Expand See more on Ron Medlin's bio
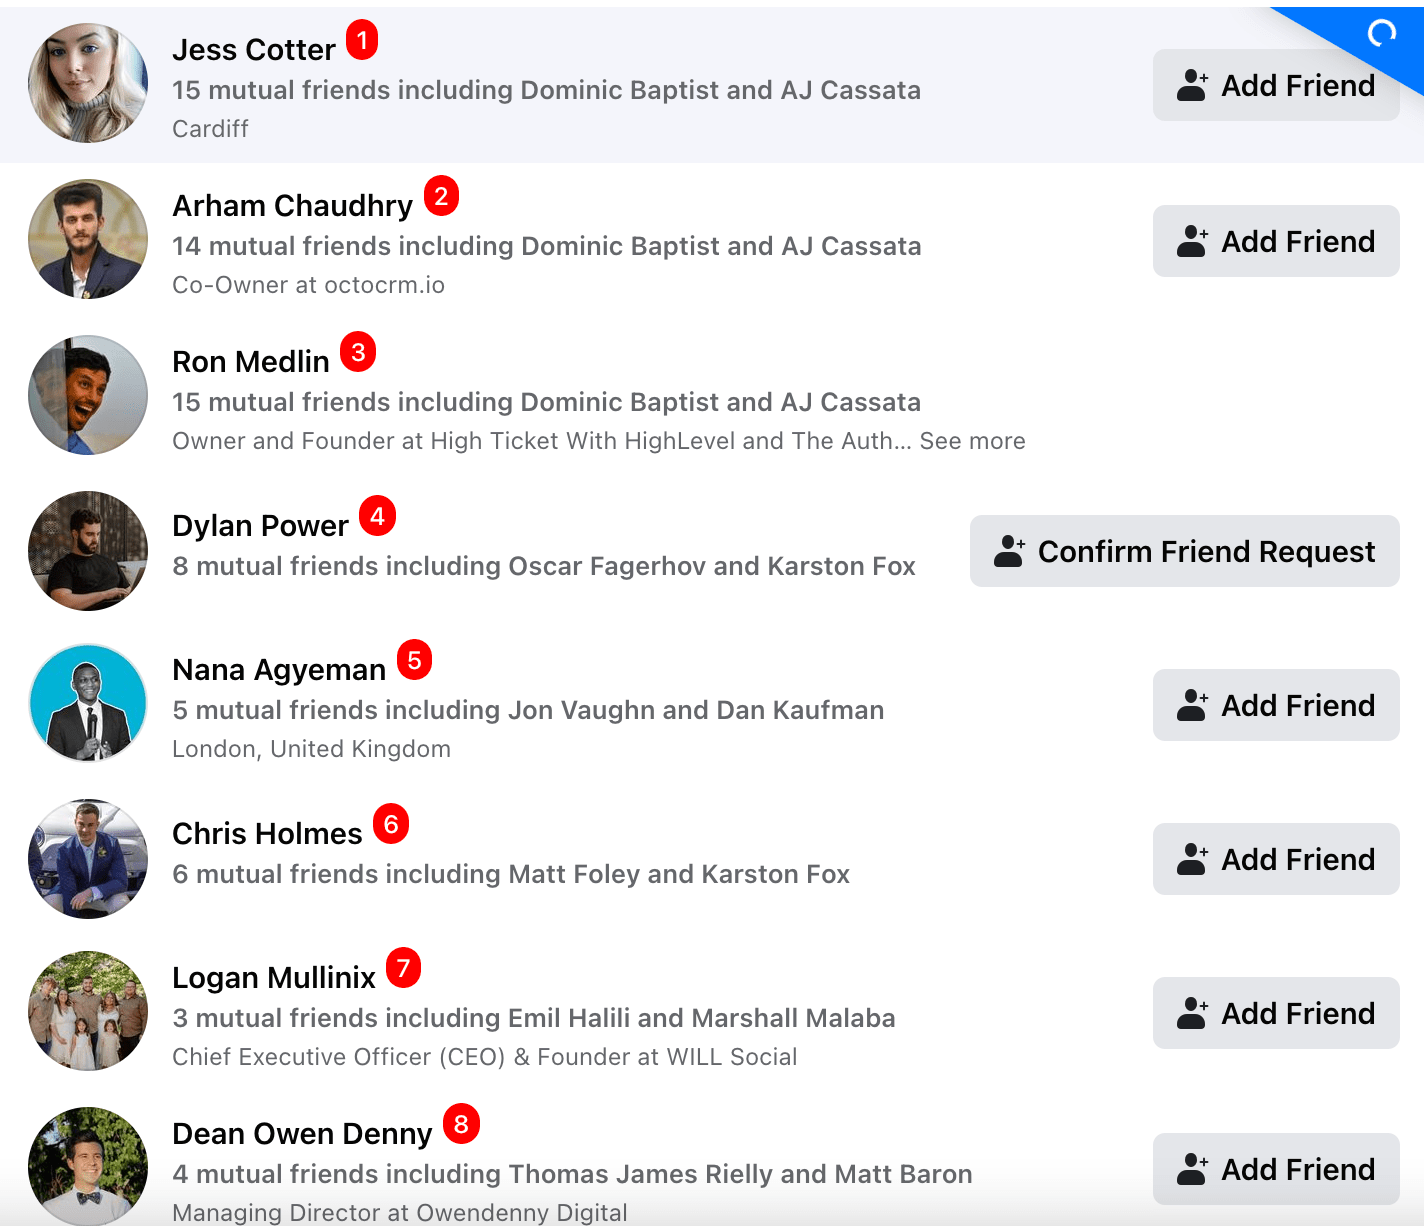Image resolution: width=1424 pixels, height=1226 pixels. pyautogui.click(x=972, y=441)
